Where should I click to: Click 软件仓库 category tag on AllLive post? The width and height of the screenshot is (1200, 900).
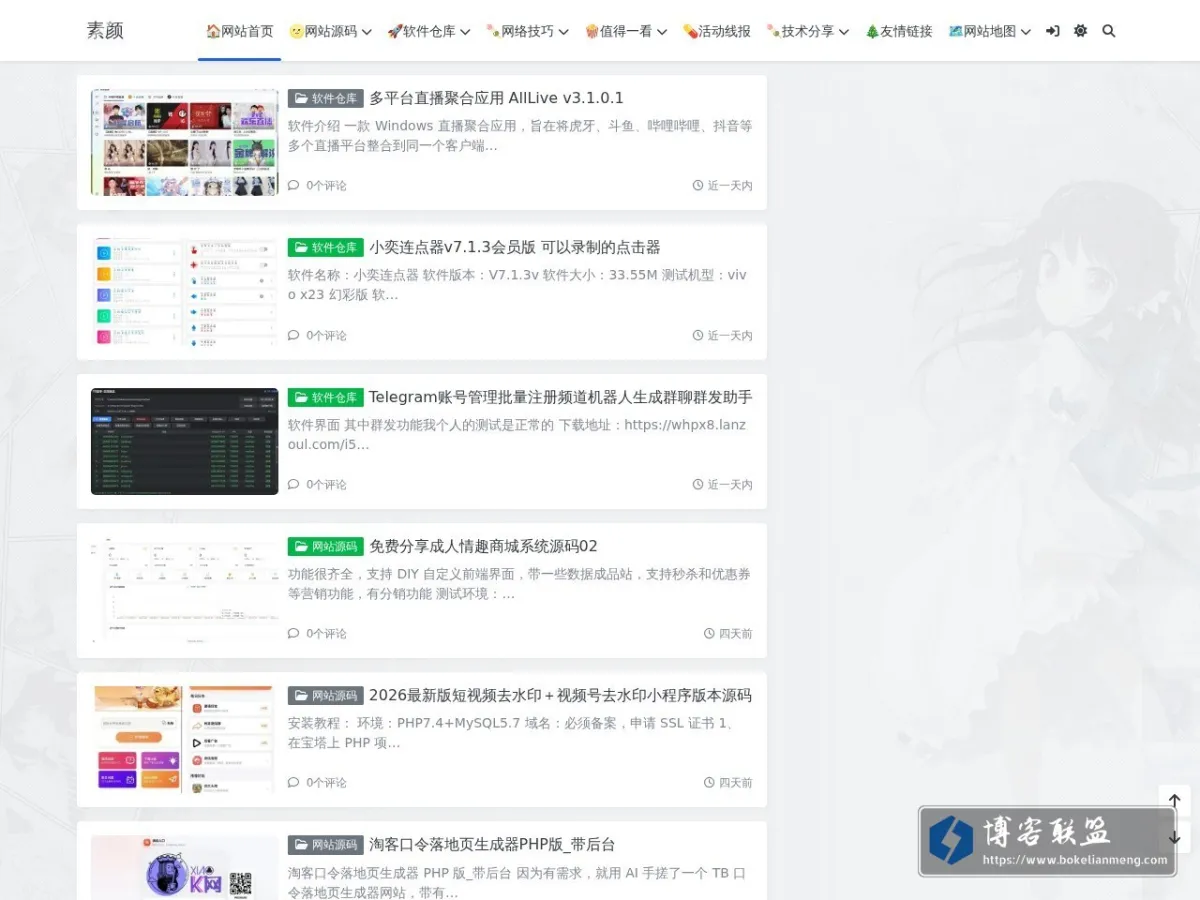(x=325, y=98)
